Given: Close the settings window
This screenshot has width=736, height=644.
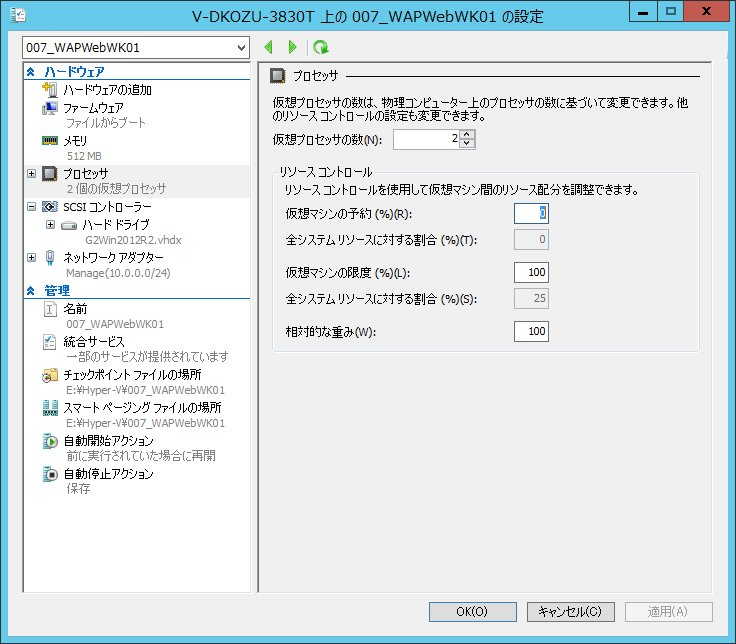Looking at the screenshot, I should [x=706, y=11].
